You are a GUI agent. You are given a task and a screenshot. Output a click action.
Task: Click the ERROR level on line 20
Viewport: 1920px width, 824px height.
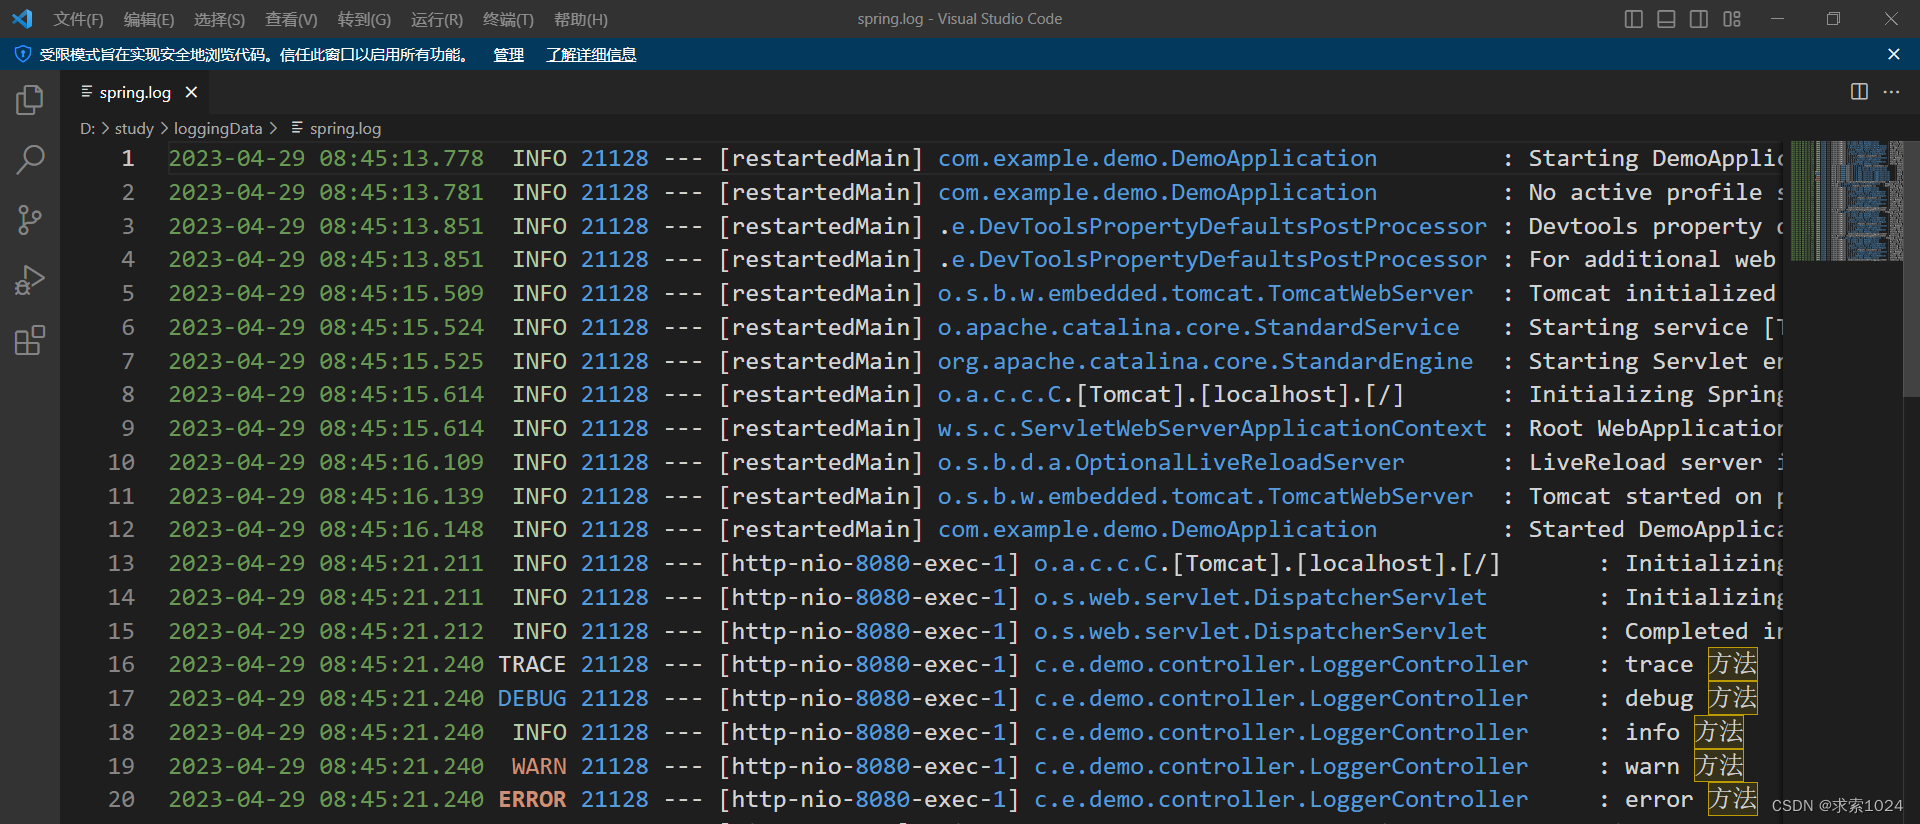[532, 799]
